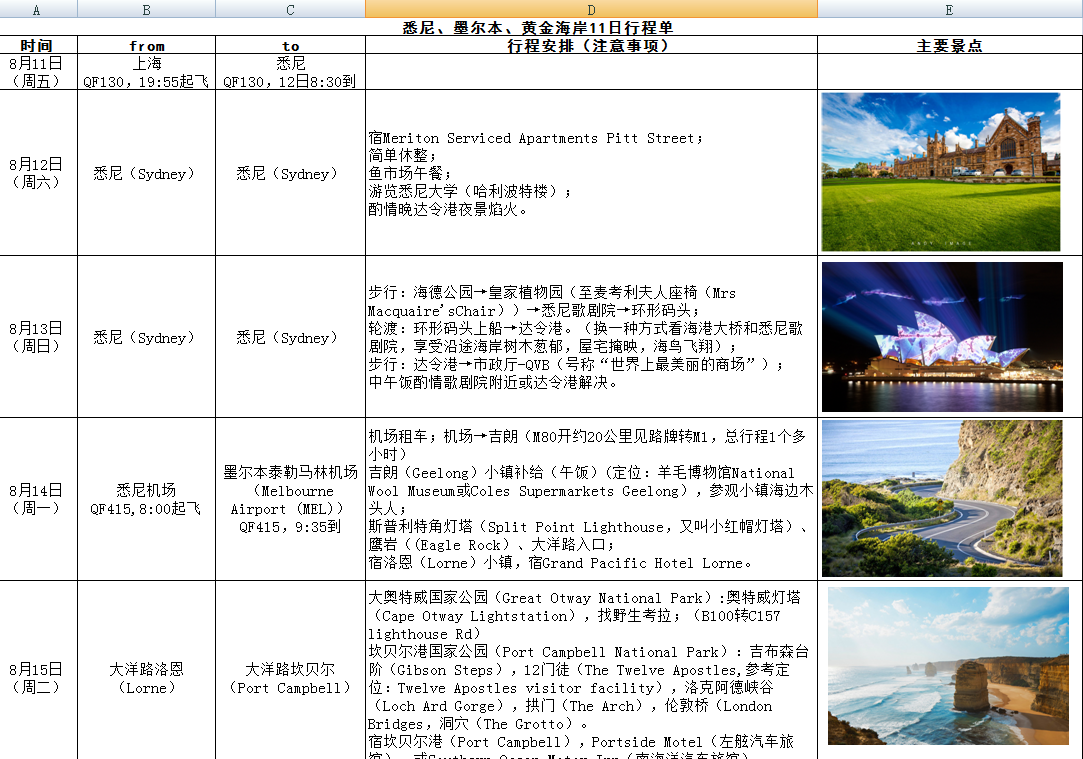
Task: Click the 8月11日（周五） date cell
Action: (38, 72)
